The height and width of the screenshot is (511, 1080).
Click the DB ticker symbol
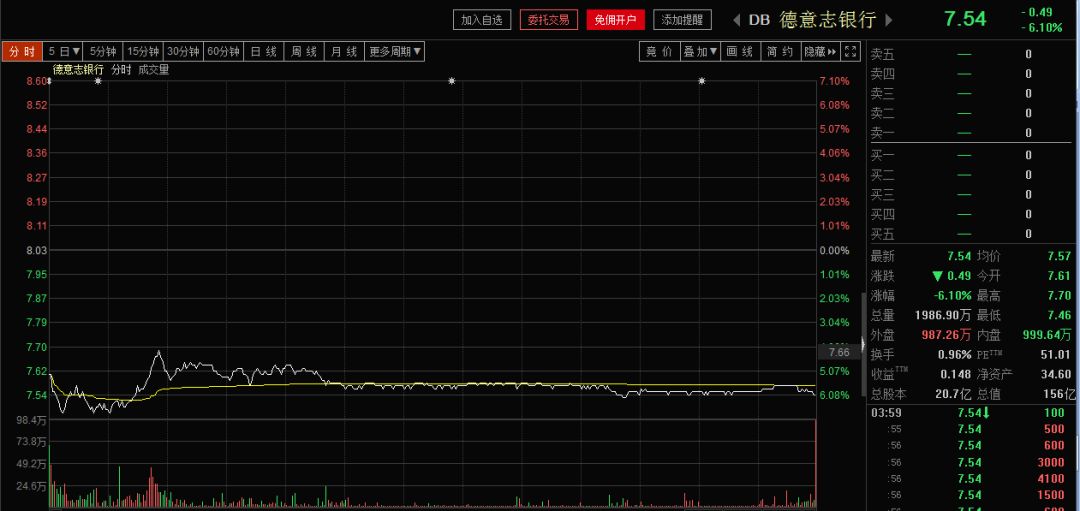(x=759, y=20)
